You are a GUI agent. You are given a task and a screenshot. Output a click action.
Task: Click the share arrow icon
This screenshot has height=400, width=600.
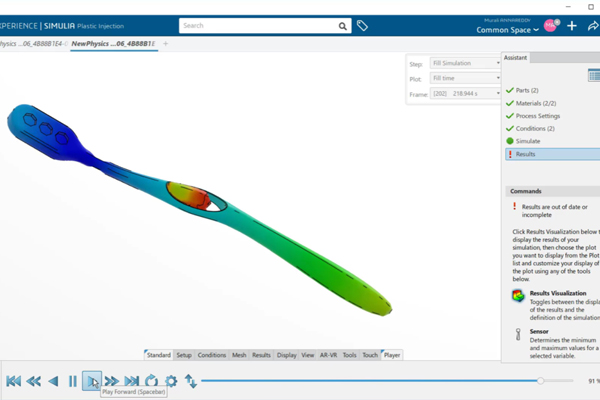pyautogui.click(x=592, y=26)
